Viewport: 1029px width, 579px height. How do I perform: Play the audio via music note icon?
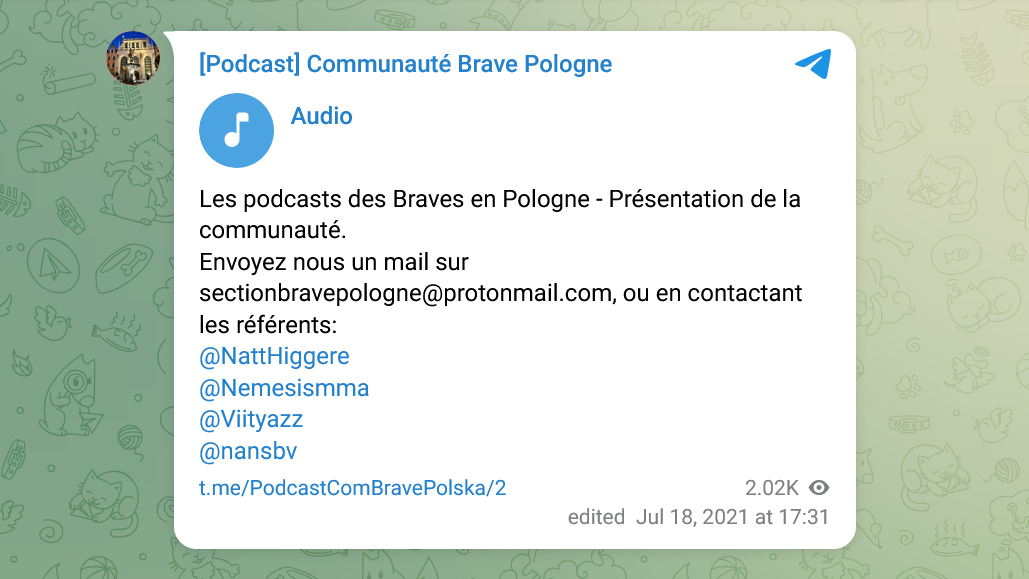(236, 130)
